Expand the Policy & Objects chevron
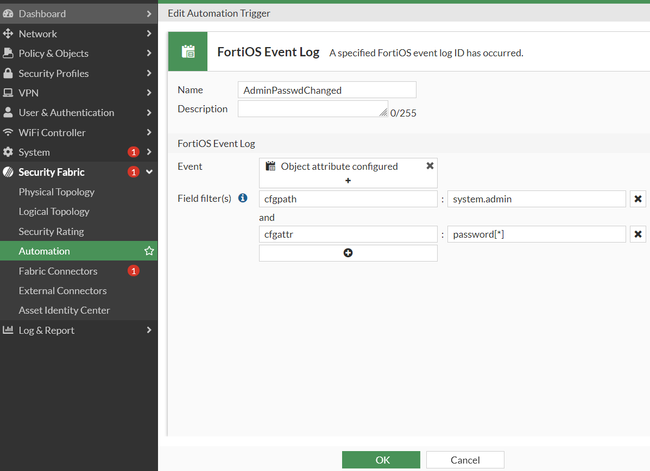650x471 pixels. [149, 53]
